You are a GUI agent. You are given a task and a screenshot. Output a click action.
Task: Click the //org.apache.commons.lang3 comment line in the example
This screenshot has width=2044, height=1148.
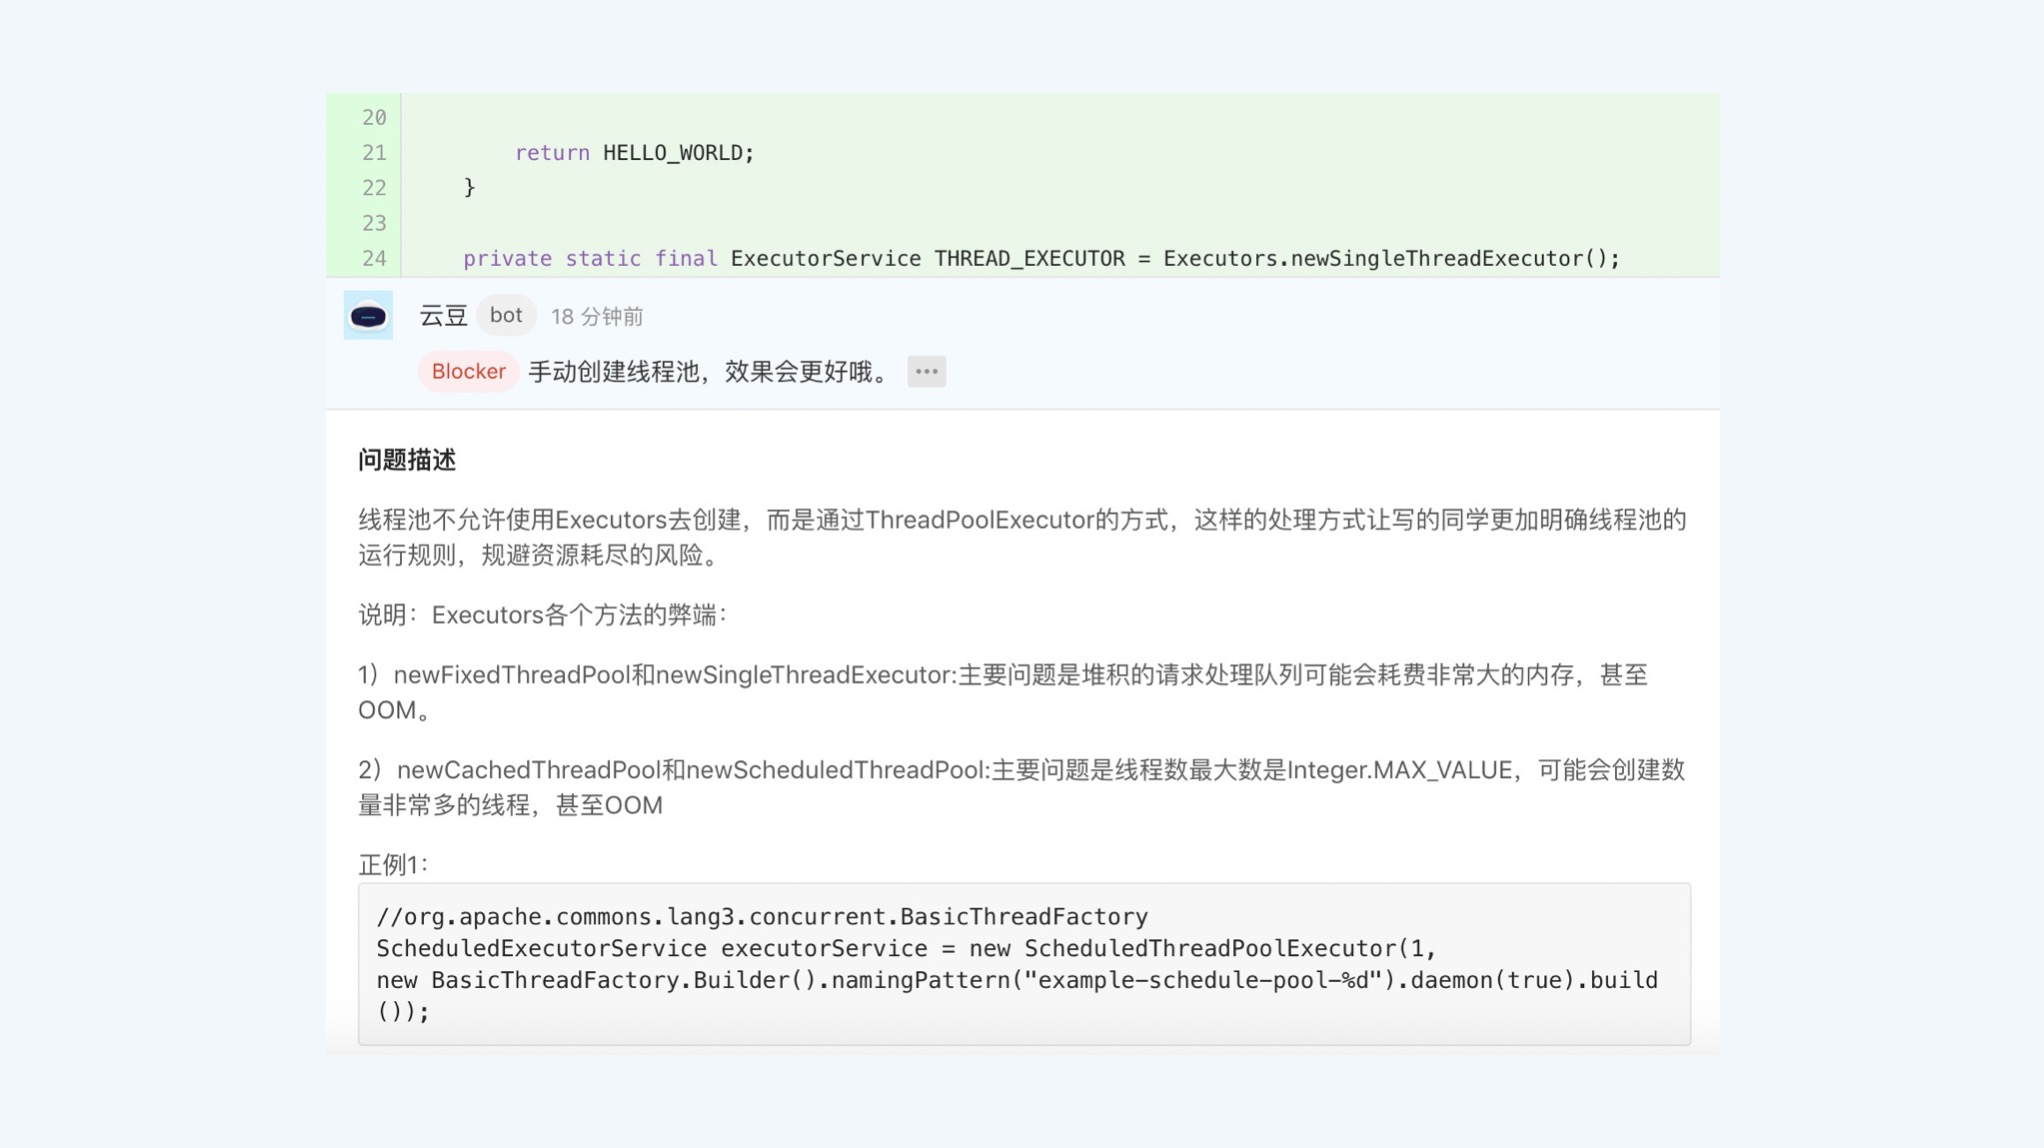coord(762,917)
